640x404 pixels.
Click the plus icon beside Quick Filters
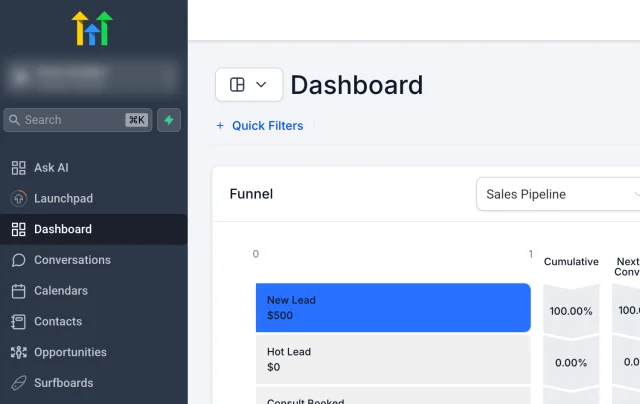click(x=220, y=126)
